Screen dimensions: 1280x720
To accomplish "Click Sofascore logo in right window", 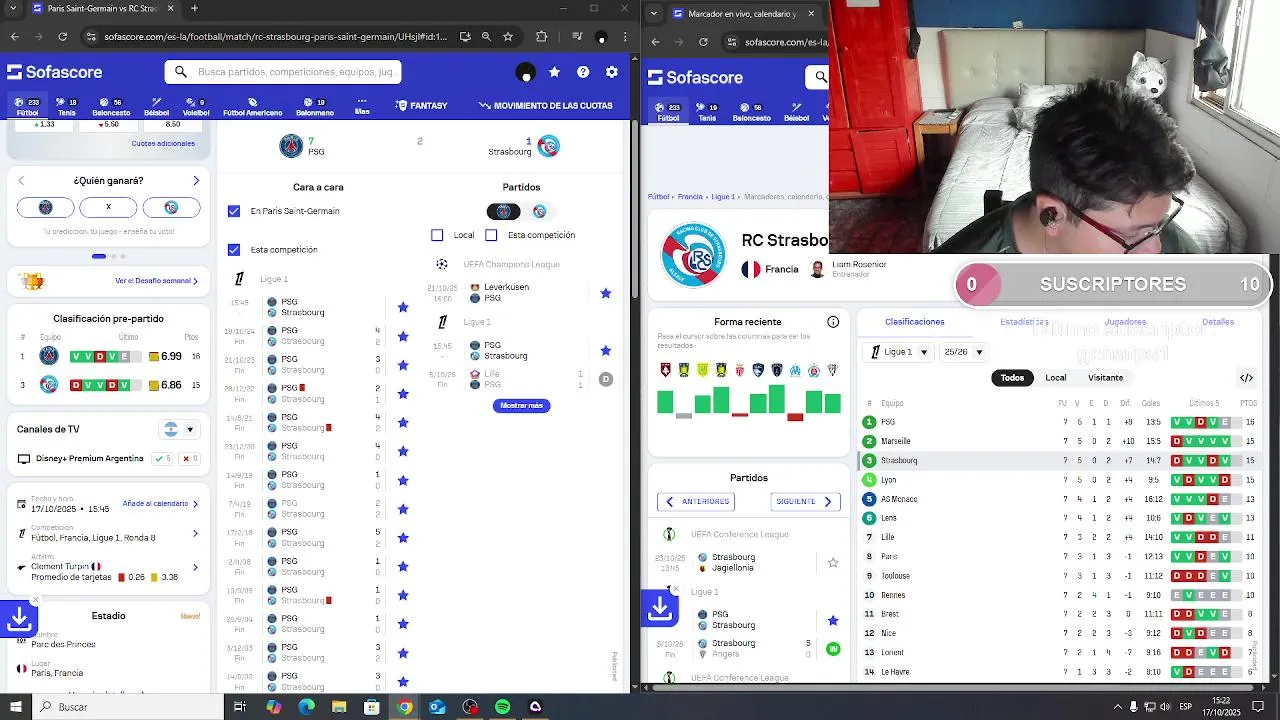I will [x=695, y=77].
